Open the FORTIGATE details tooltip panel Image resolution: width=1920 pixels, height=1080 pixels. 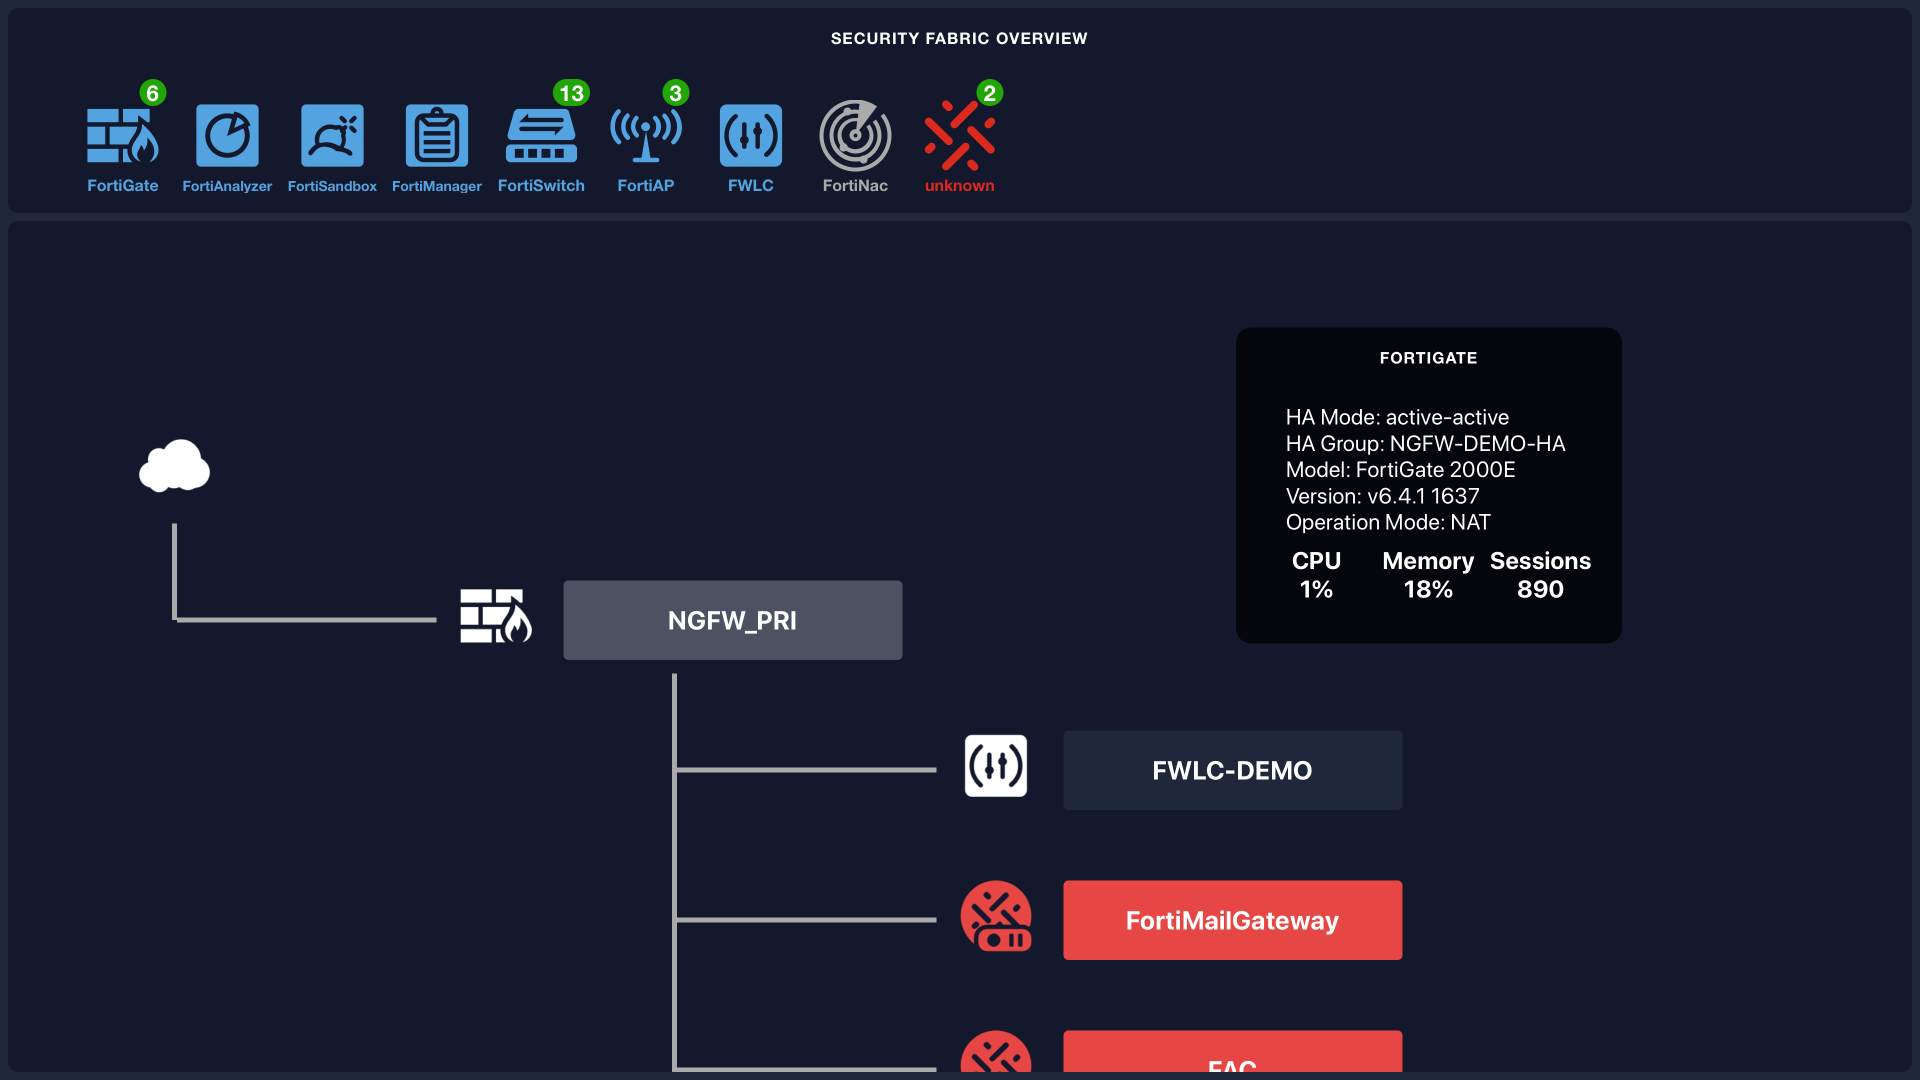pos(1428,485)
